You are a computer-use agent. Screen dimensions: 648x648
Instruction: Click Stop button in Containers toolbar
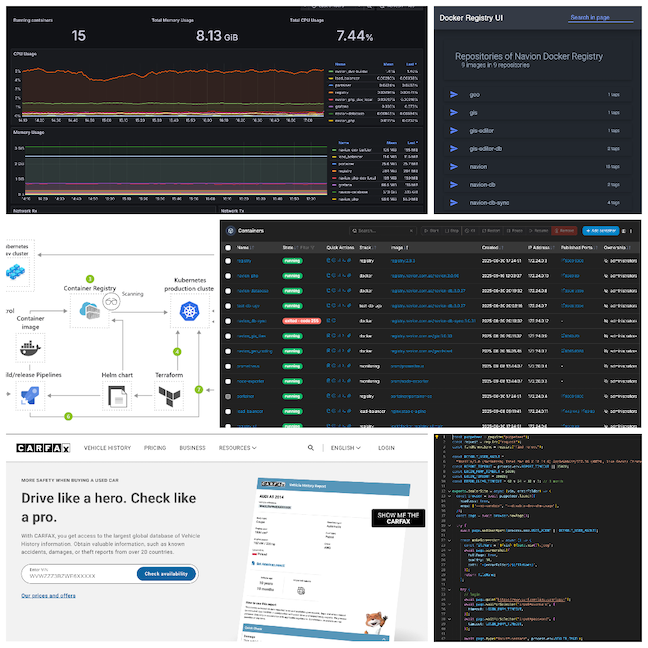(451, 231)
